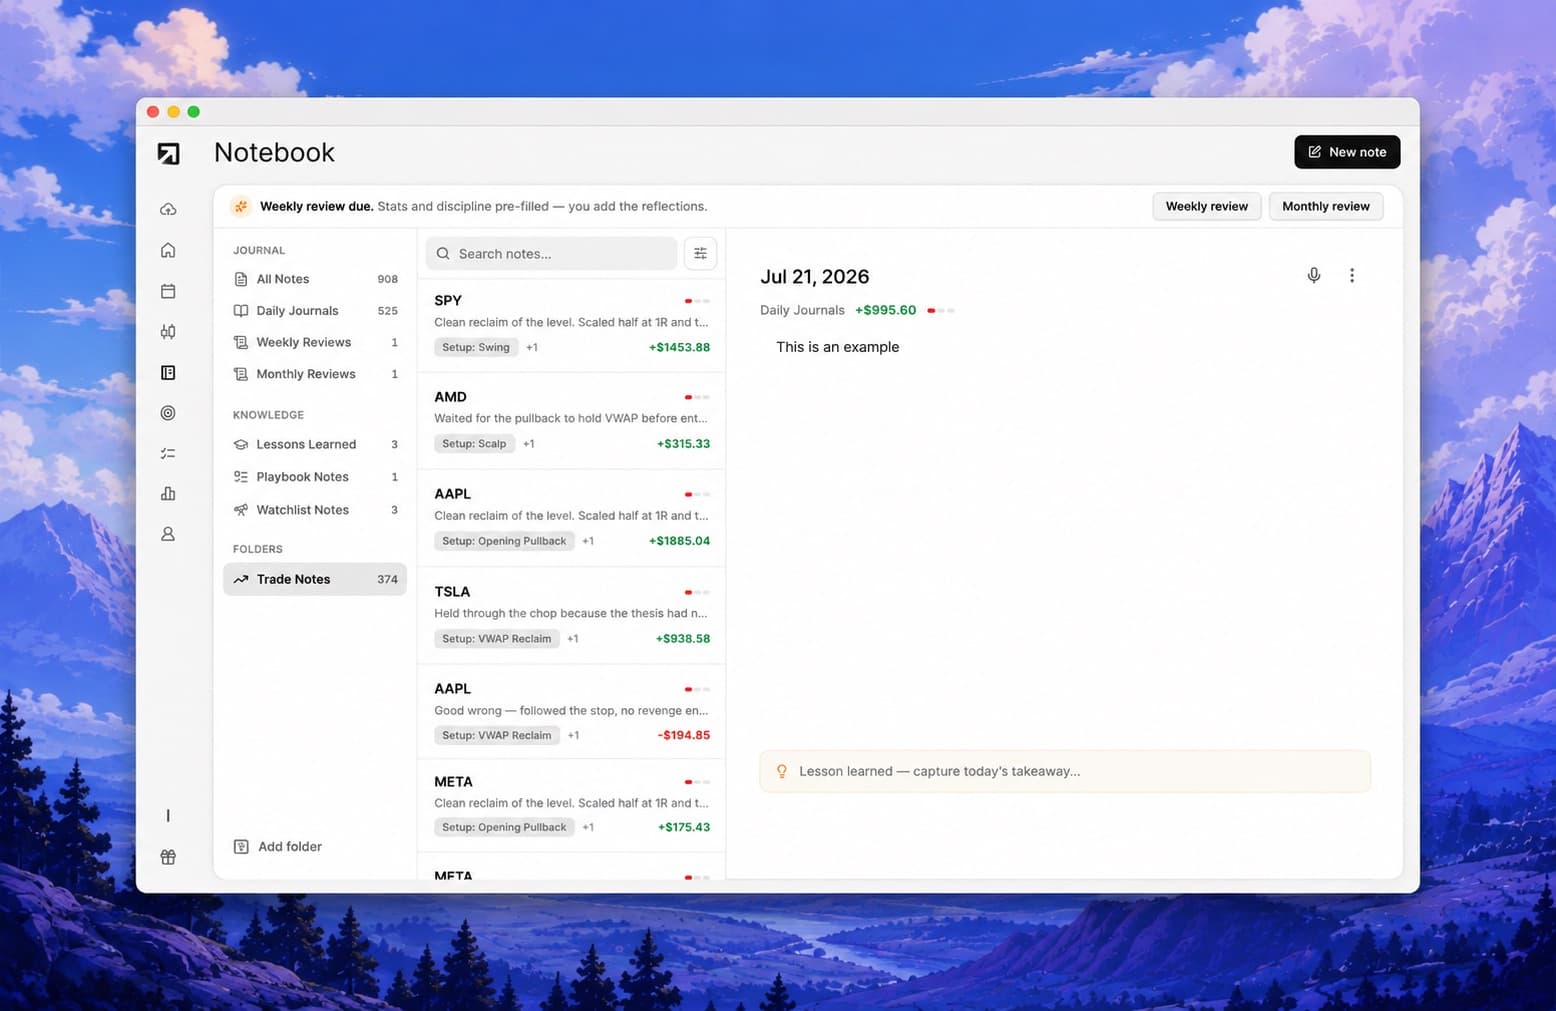This screenshot has height=1011, width=1556.
Task: Open the cloud upload icon in sidebar
Action: [x=168, y=209]
